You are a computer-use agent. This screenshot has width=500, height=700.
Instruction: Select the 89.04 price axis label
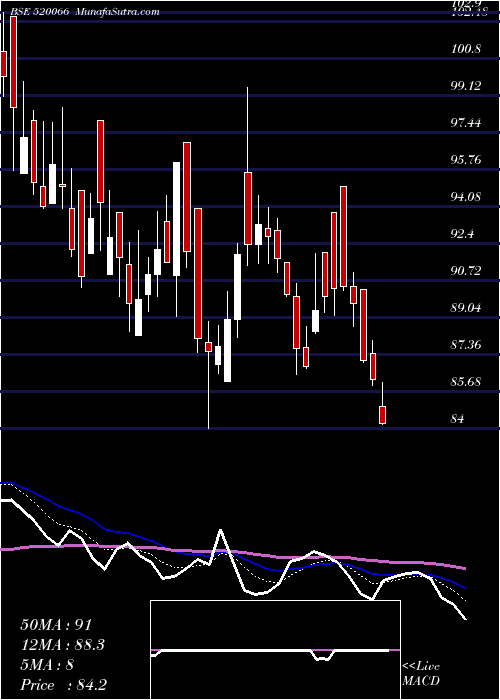pyautogui.click(x=466, y=308)
